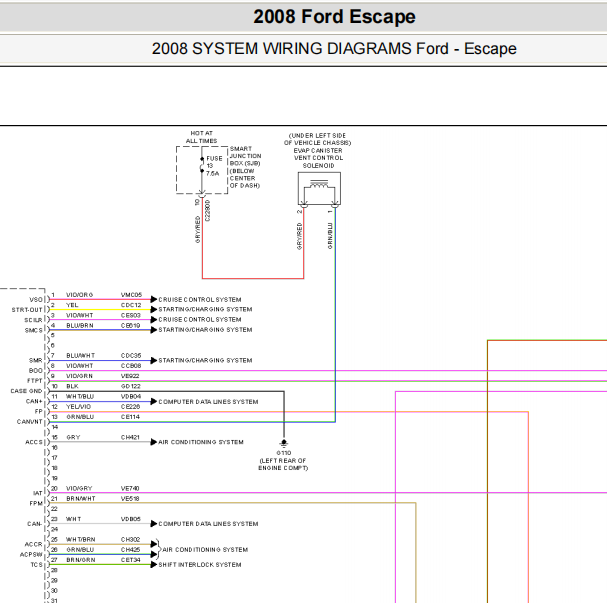Click 'STARTING/CHARGING SYSTEM' on the SMR line
The image size is (607, 603).
click(x=205, y=361)
